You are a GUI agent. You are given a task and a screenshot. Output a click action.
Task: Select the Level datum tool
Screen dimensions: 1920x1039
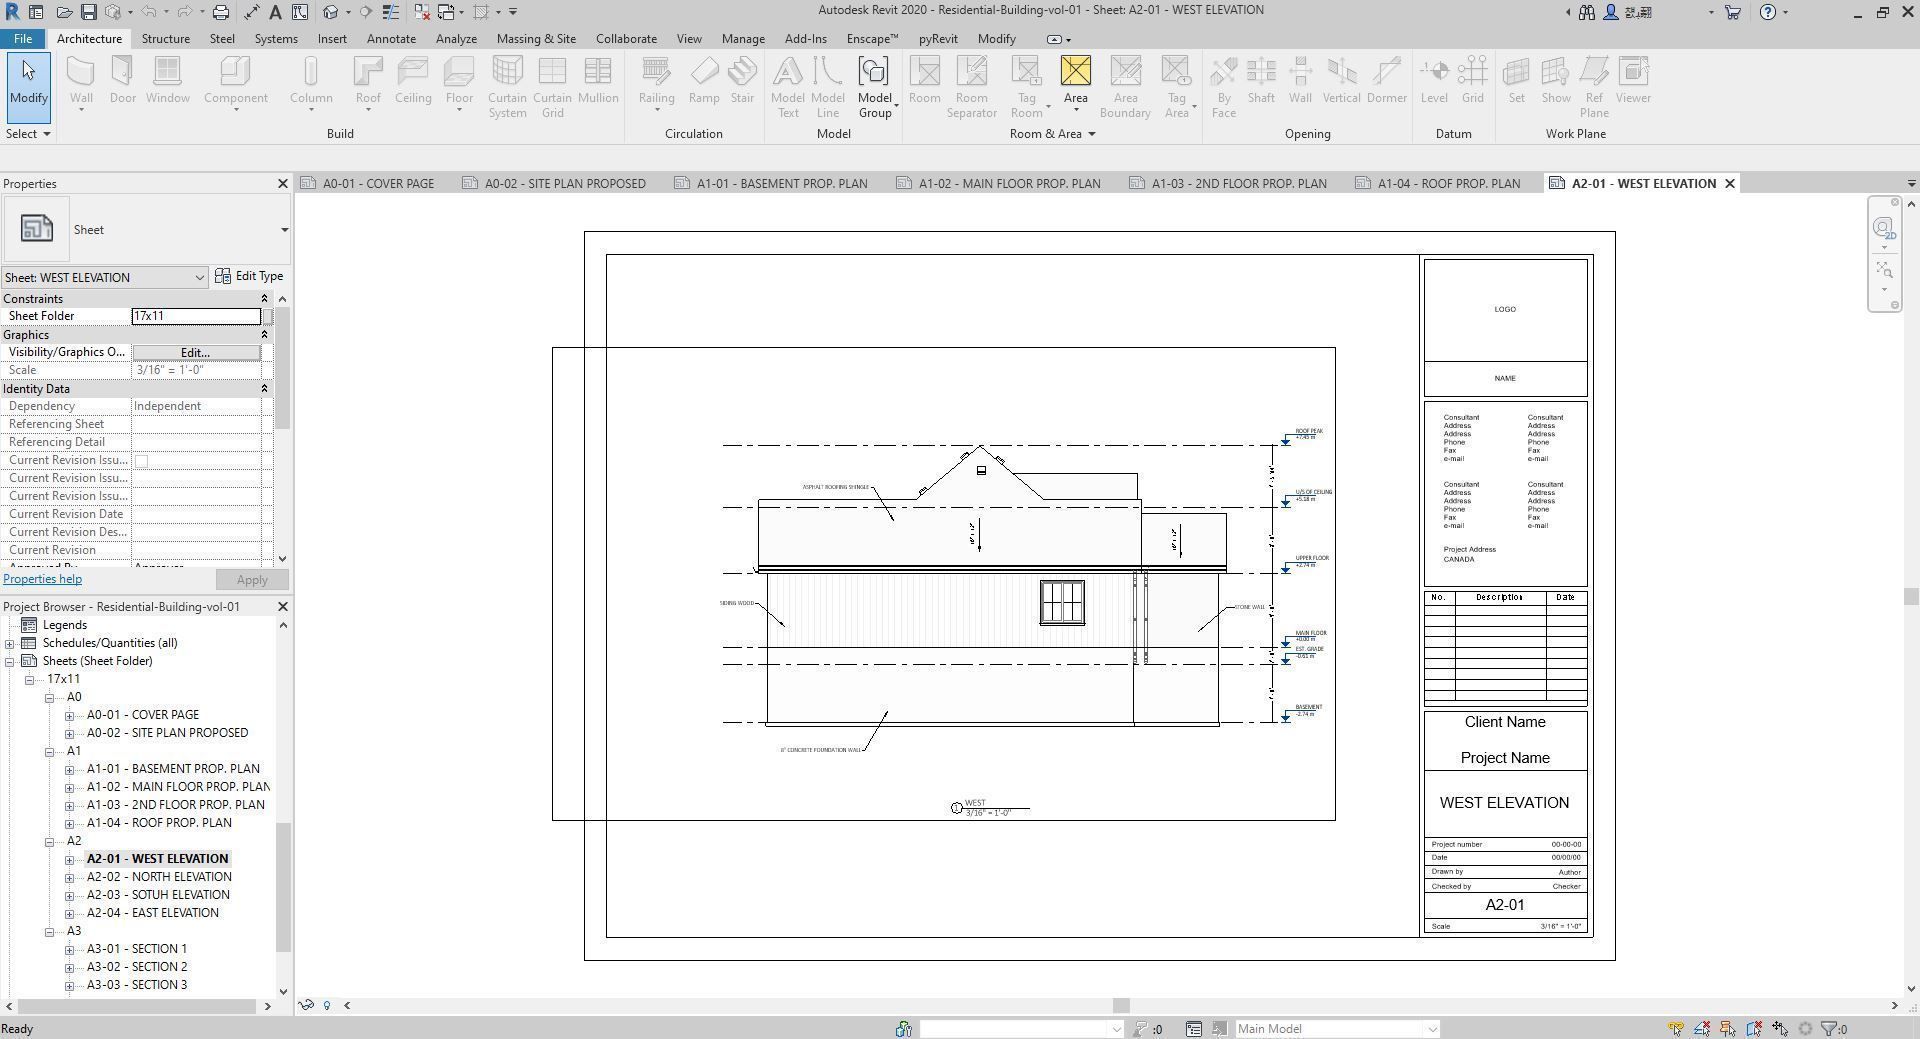(x=1434, y=80)
